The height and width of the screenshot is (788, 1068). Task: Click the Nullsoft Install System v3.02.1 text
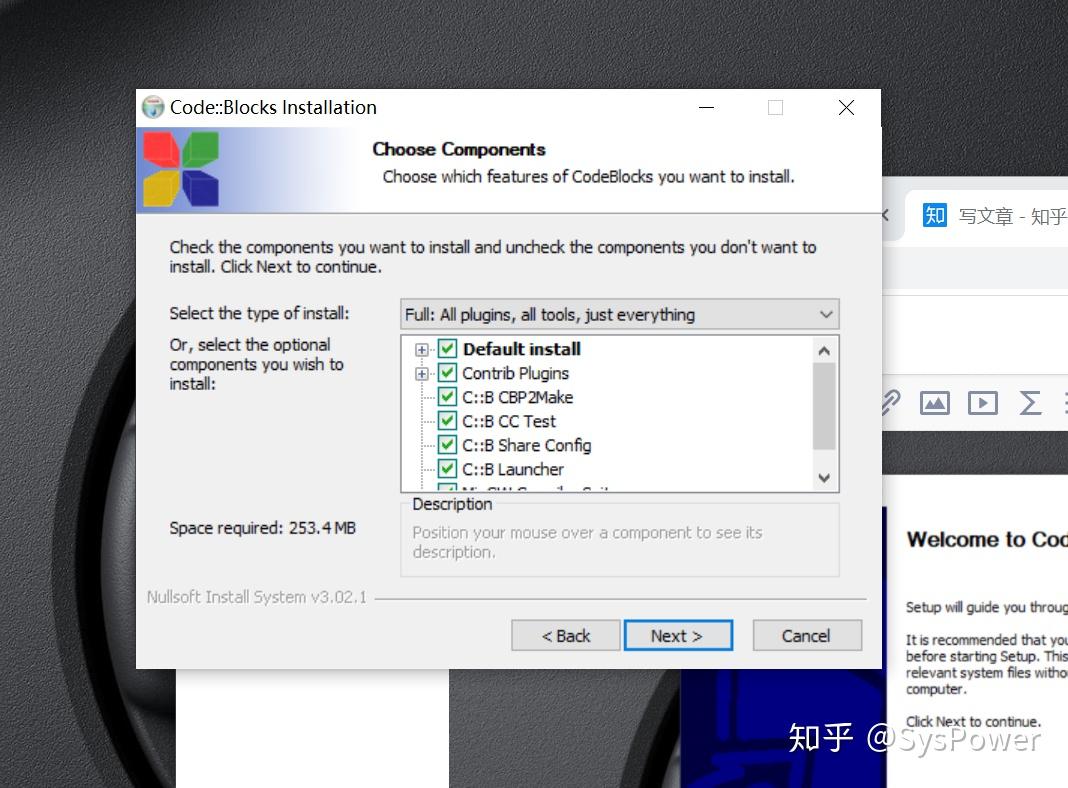coord(257,597)
